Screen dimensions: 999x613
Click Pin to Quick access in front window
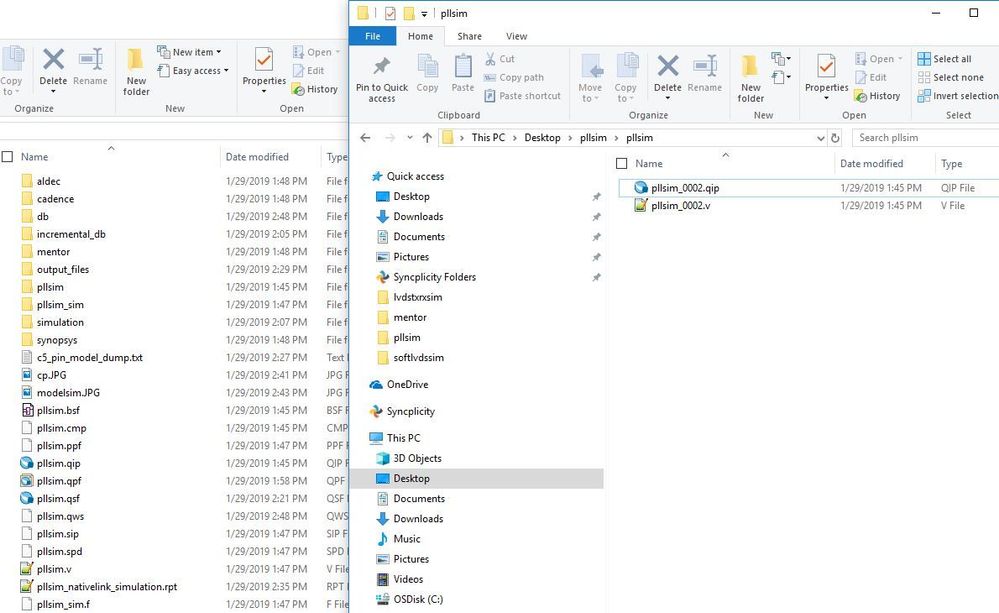[382, 78]
